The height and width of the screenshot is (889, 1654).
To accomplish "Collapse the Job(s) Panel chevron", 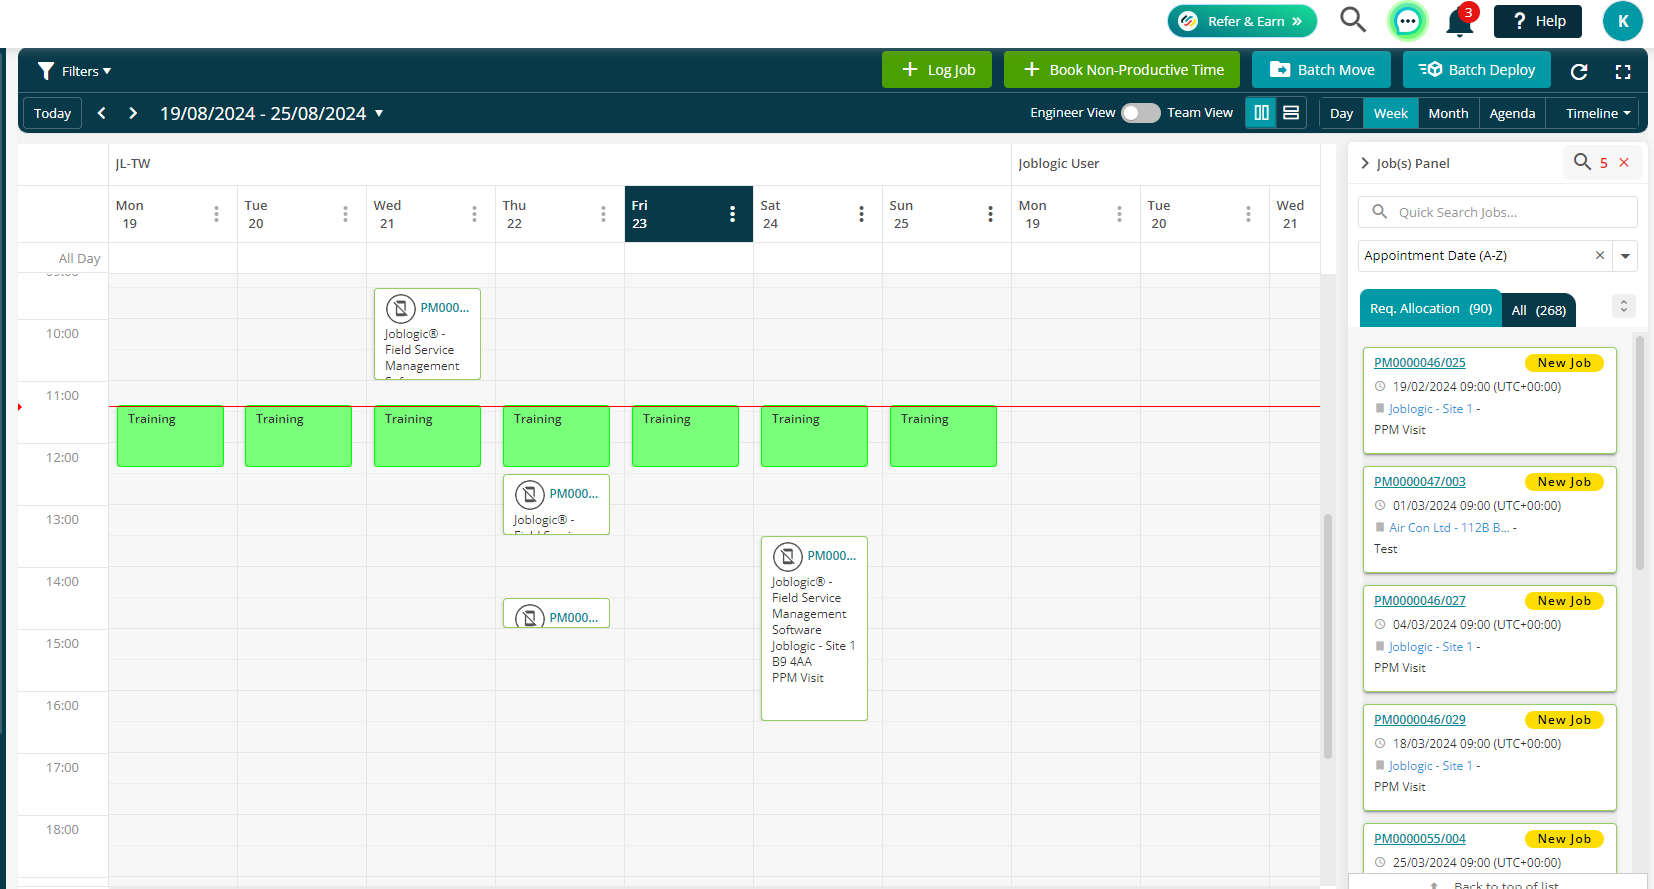I will 1365,163.
